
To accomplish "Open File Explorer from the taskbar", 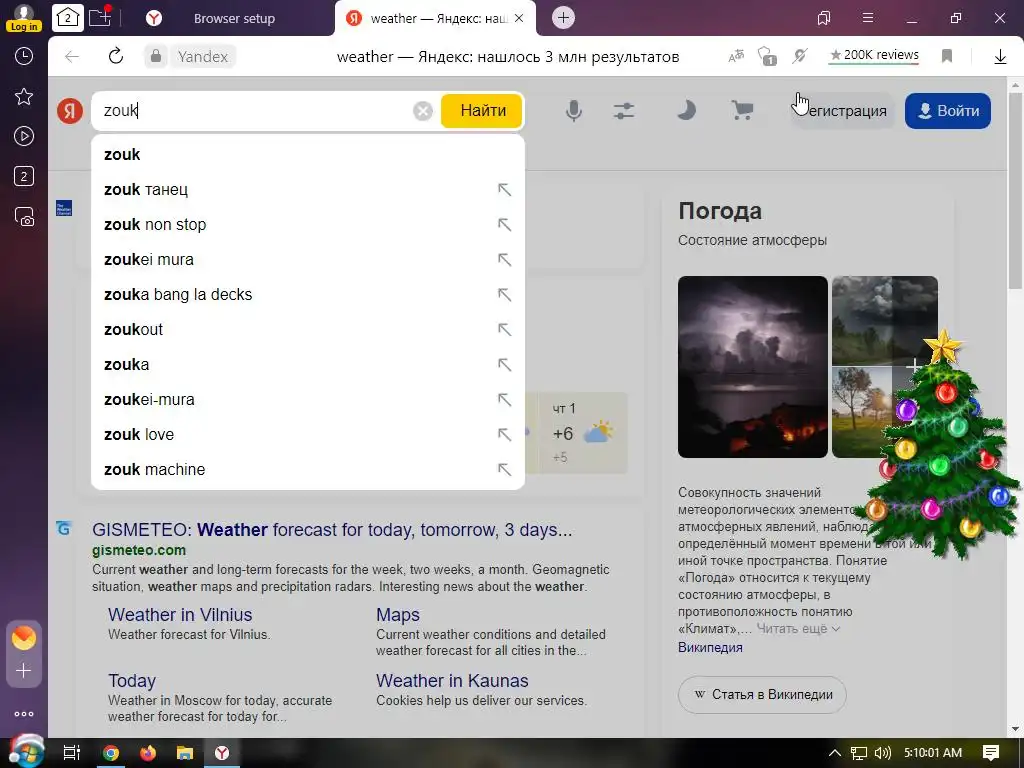I will click(x=185, y=753).
